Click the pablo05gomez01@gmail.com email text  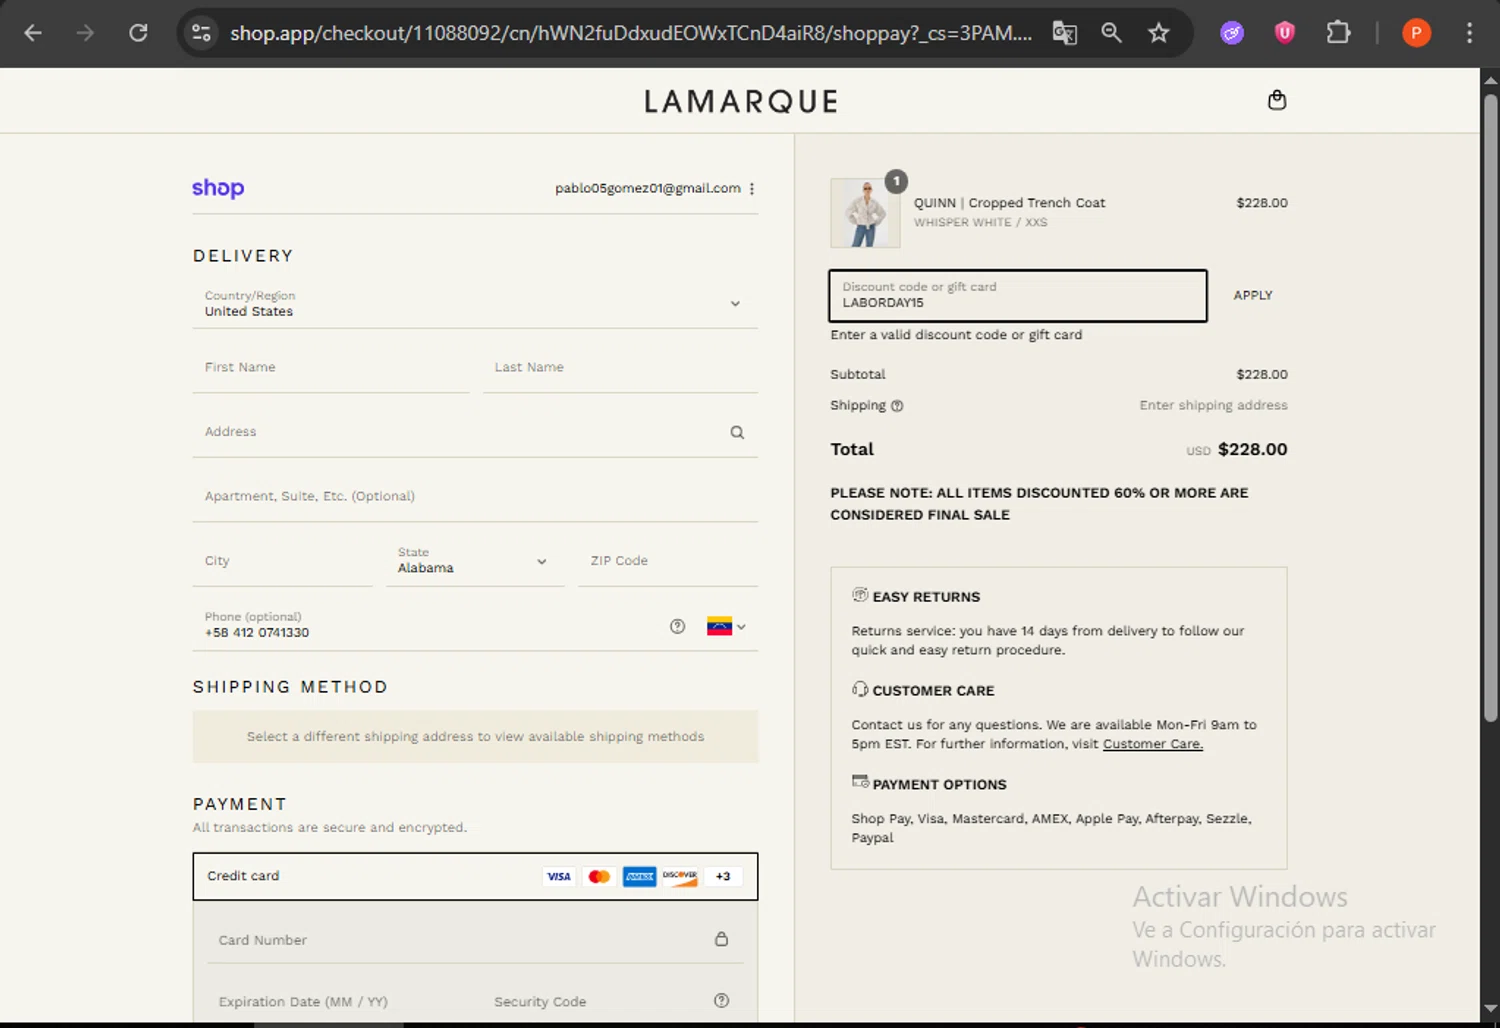(648, 188)
